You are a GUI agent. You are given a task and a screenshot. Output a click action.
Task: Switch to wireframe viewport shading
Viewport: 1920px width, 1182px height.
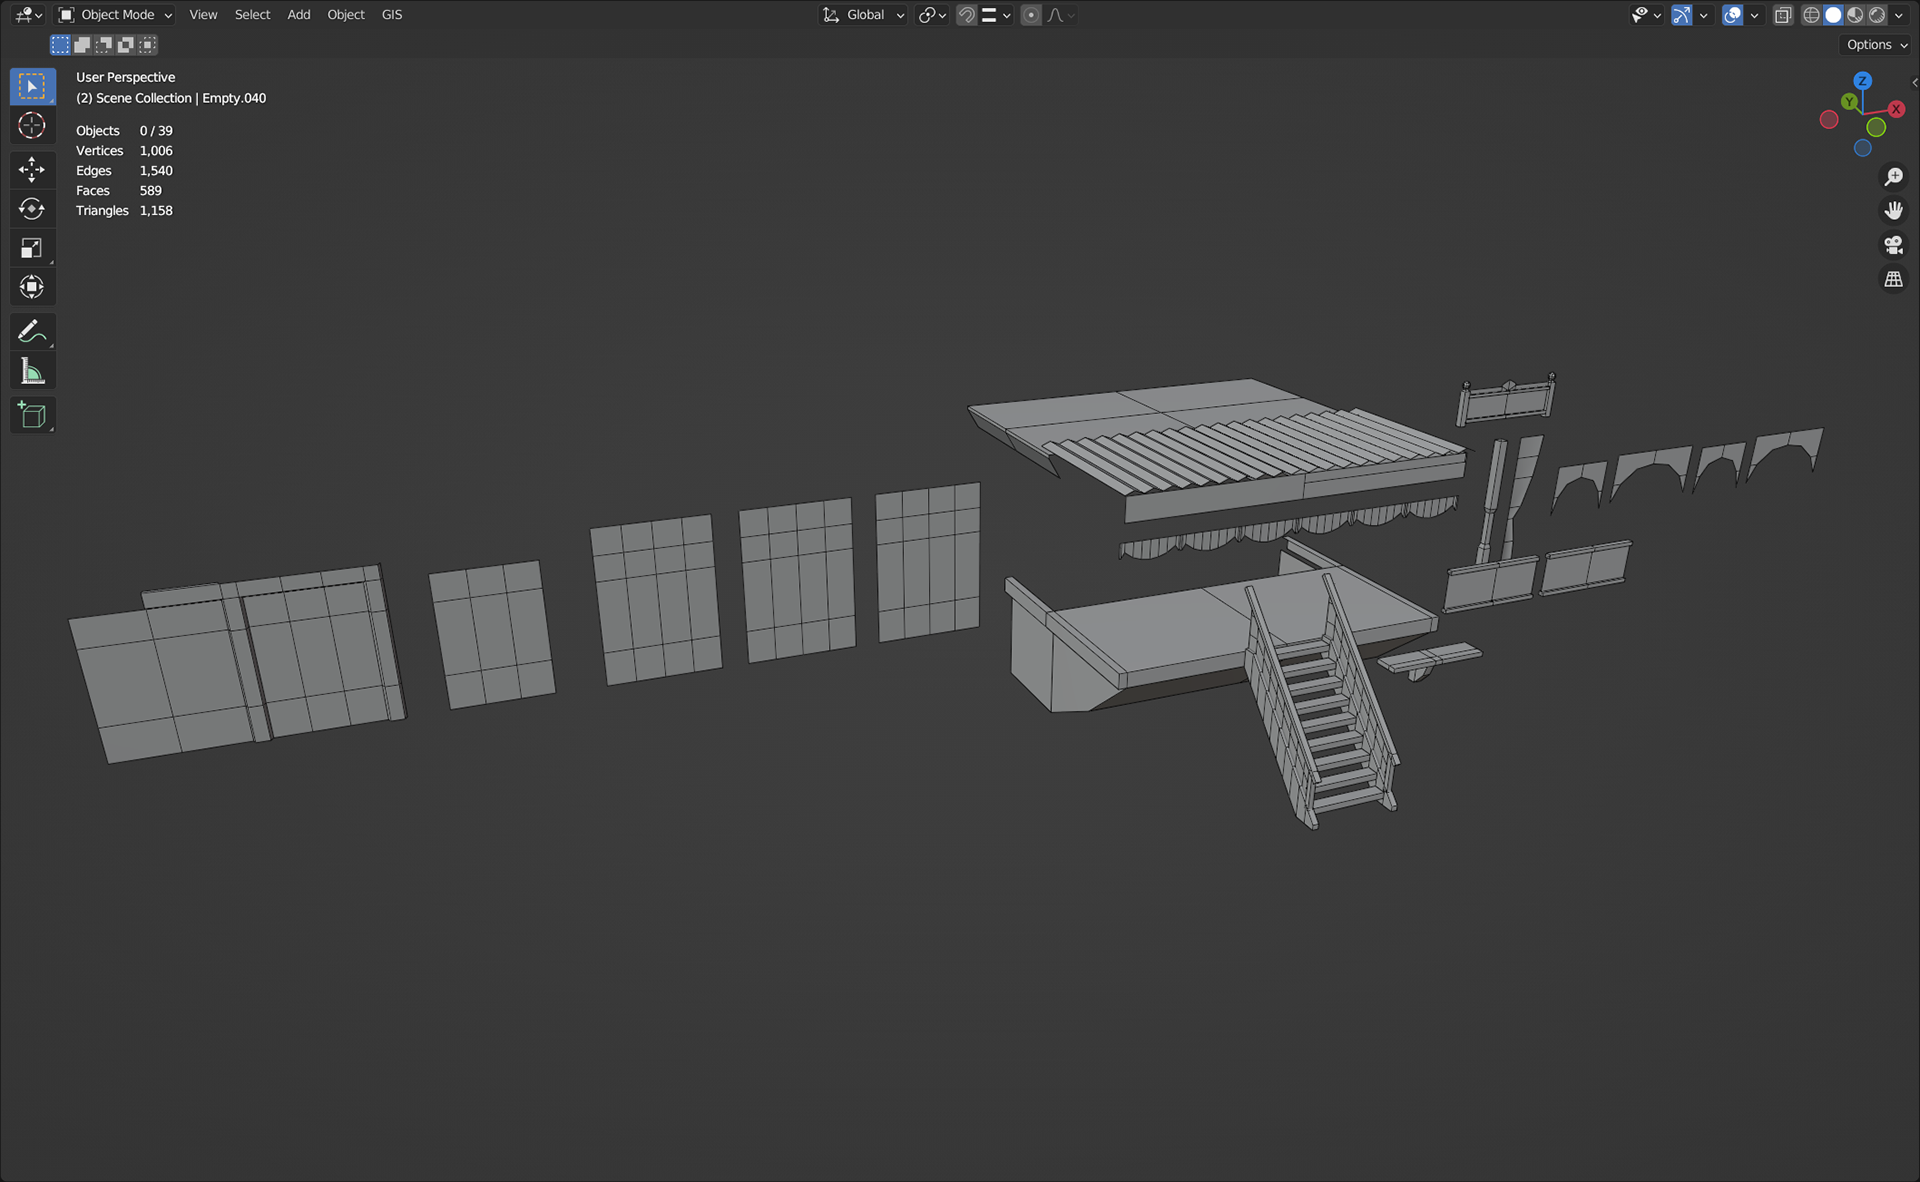click(1811, 15)
